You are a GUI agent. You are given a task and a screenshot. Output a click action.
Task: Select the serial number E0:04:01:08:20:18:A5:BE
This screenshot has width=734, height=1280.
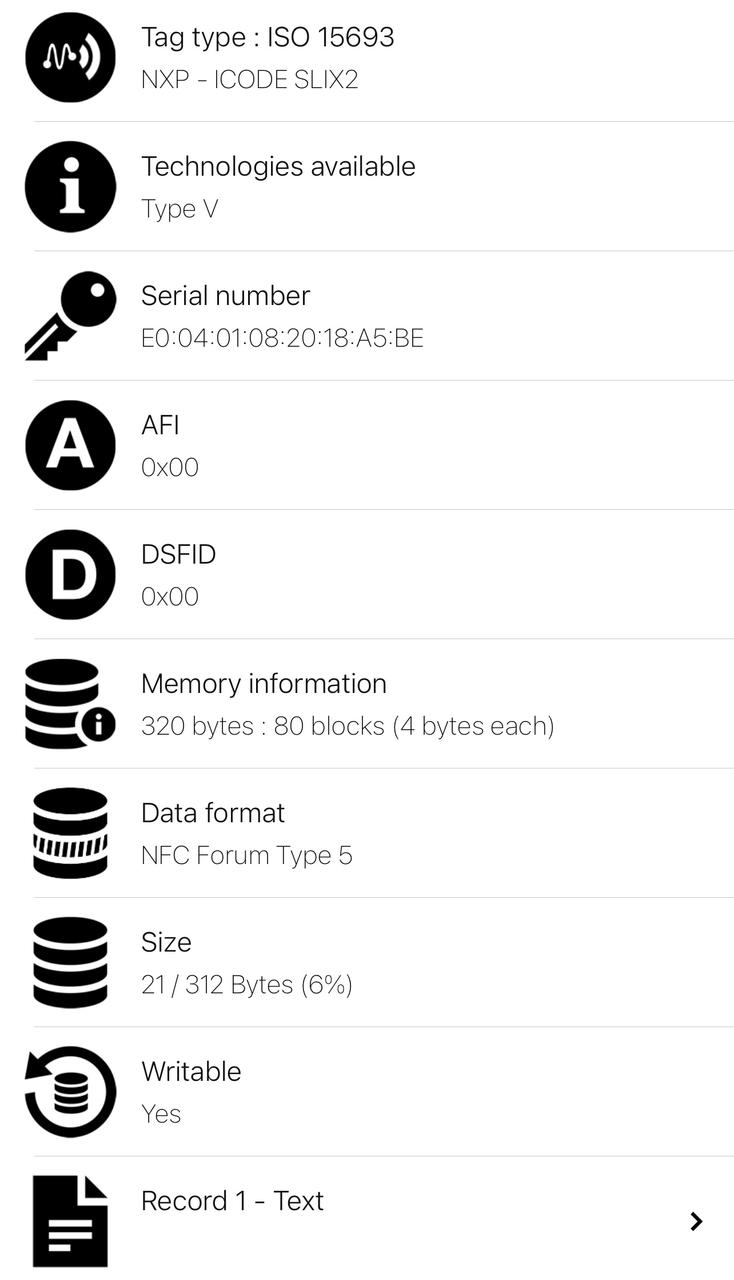point(282,338)
